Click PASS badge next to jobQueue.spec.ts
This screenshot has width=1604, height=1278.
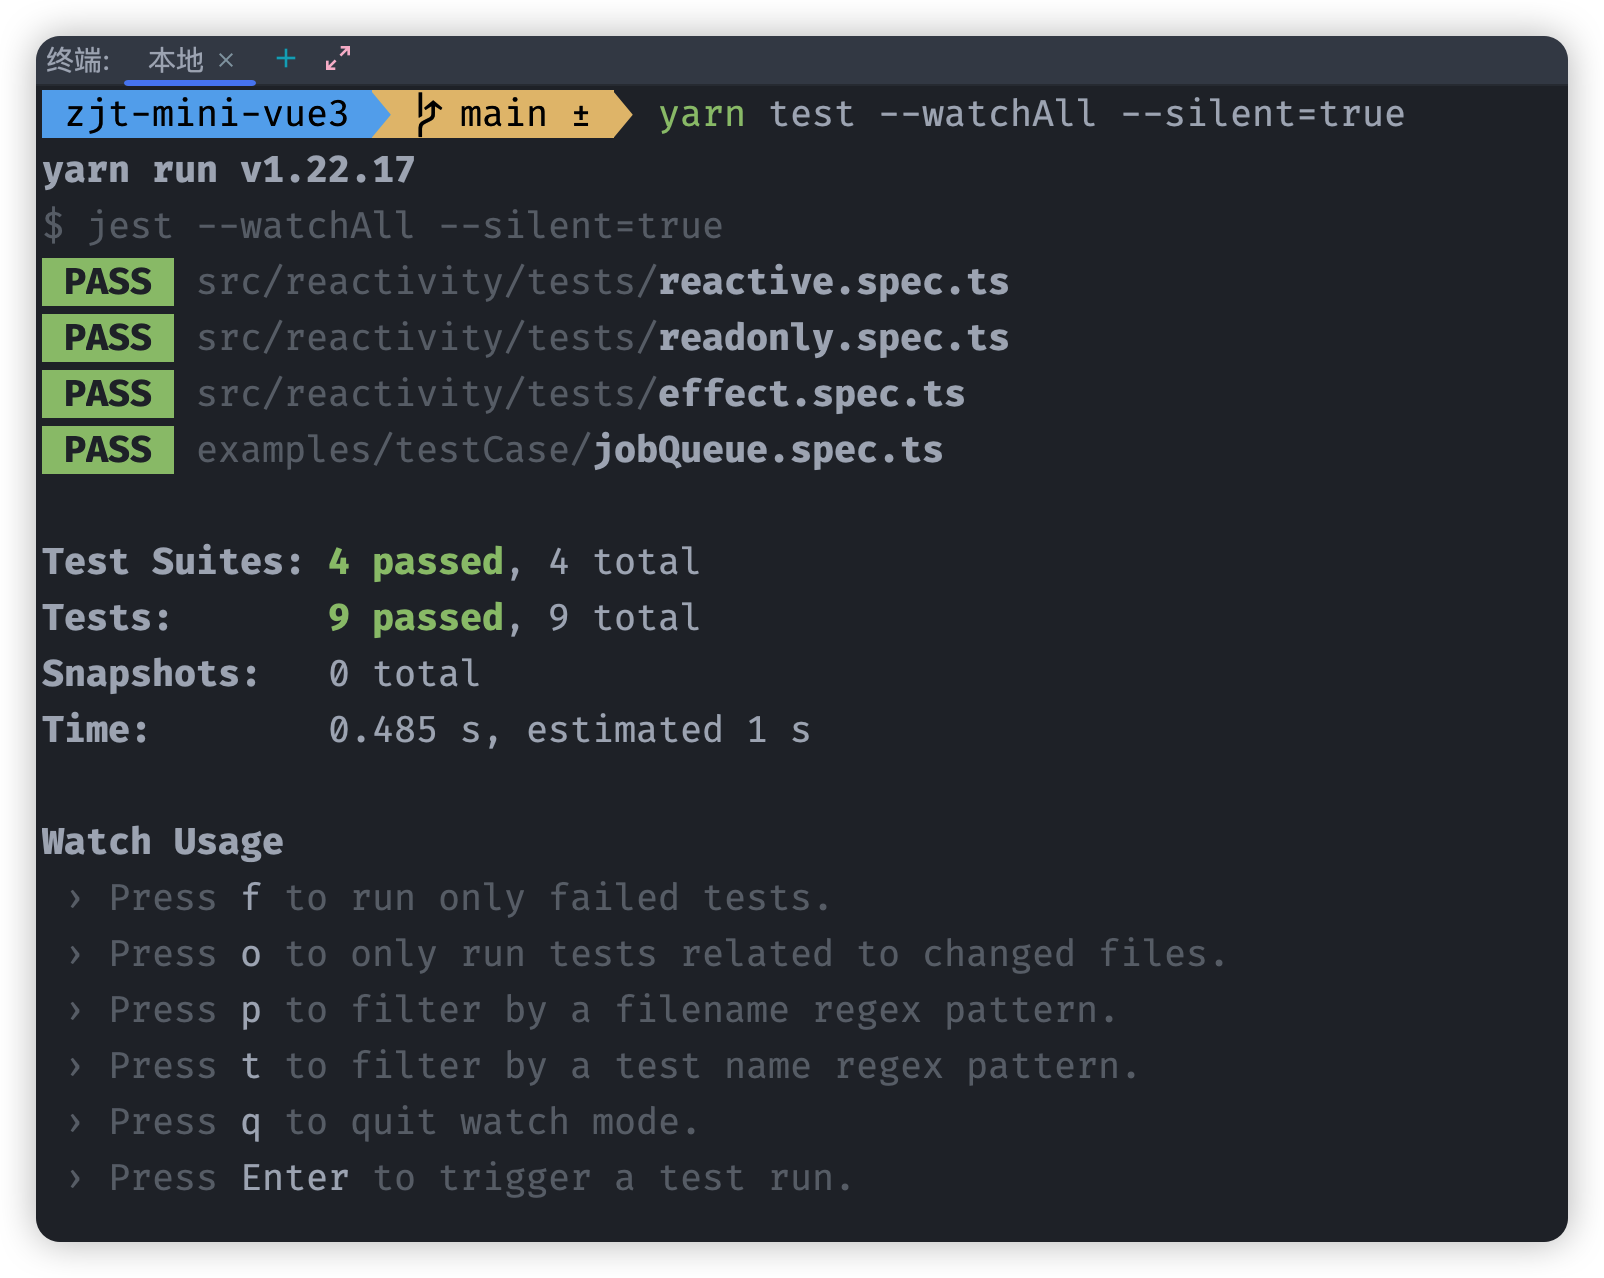coord(108,450)
